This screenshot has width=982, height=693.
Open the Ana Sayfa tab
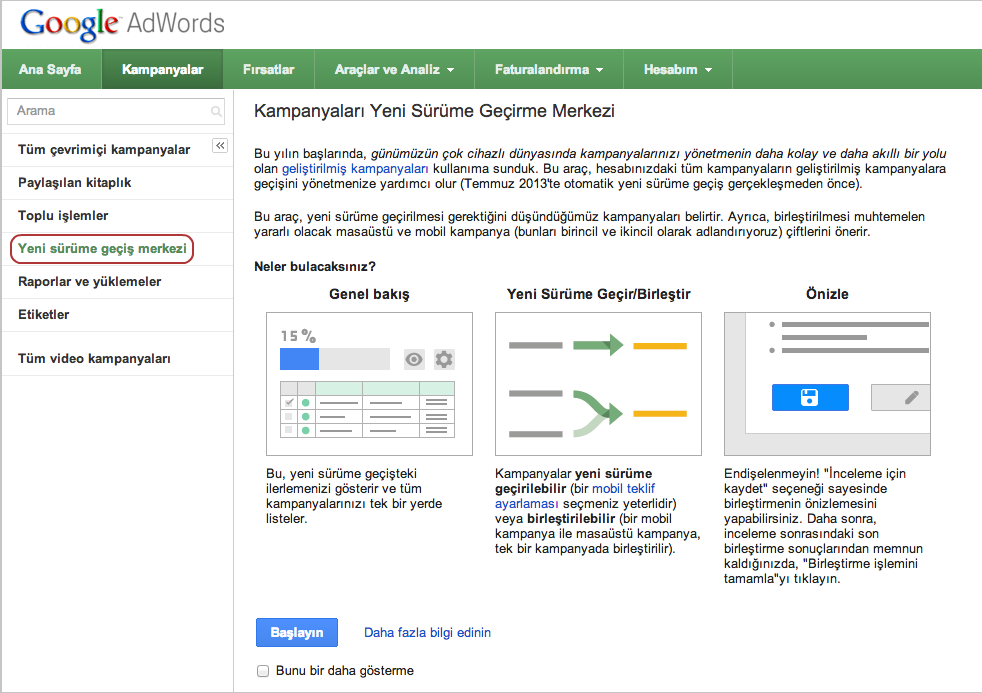pos(50,69)
